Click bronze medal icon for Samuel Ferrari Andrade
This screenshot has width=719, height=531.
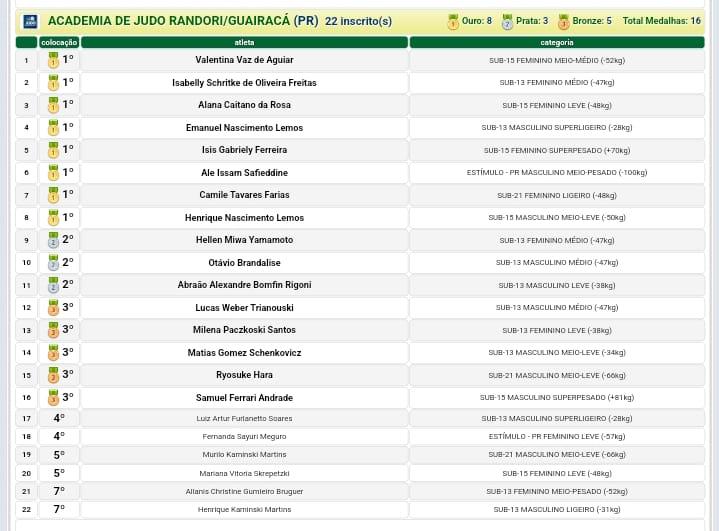[x=54, y=397]
